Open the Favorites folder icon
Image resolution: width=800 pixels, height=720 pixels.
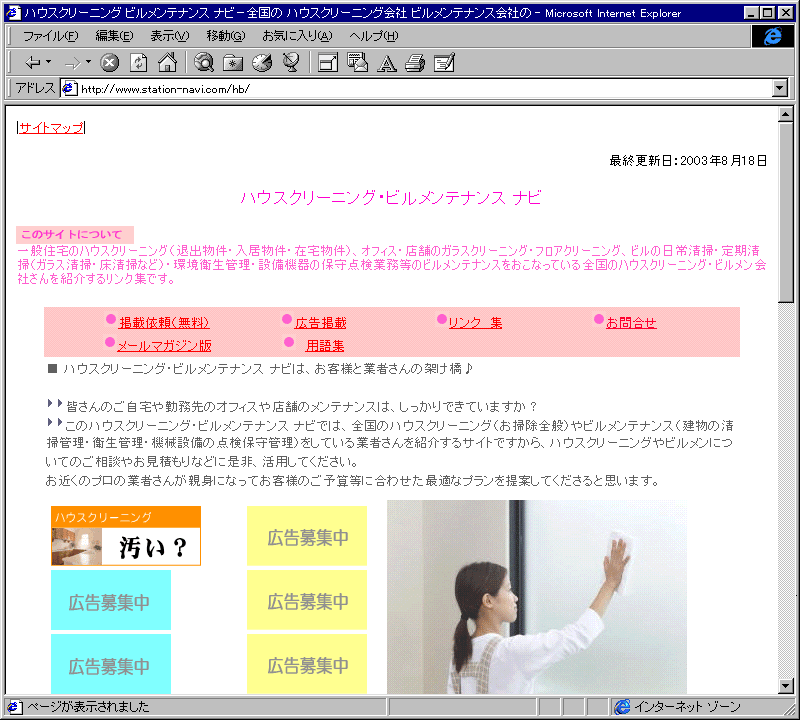pos(233,63)
